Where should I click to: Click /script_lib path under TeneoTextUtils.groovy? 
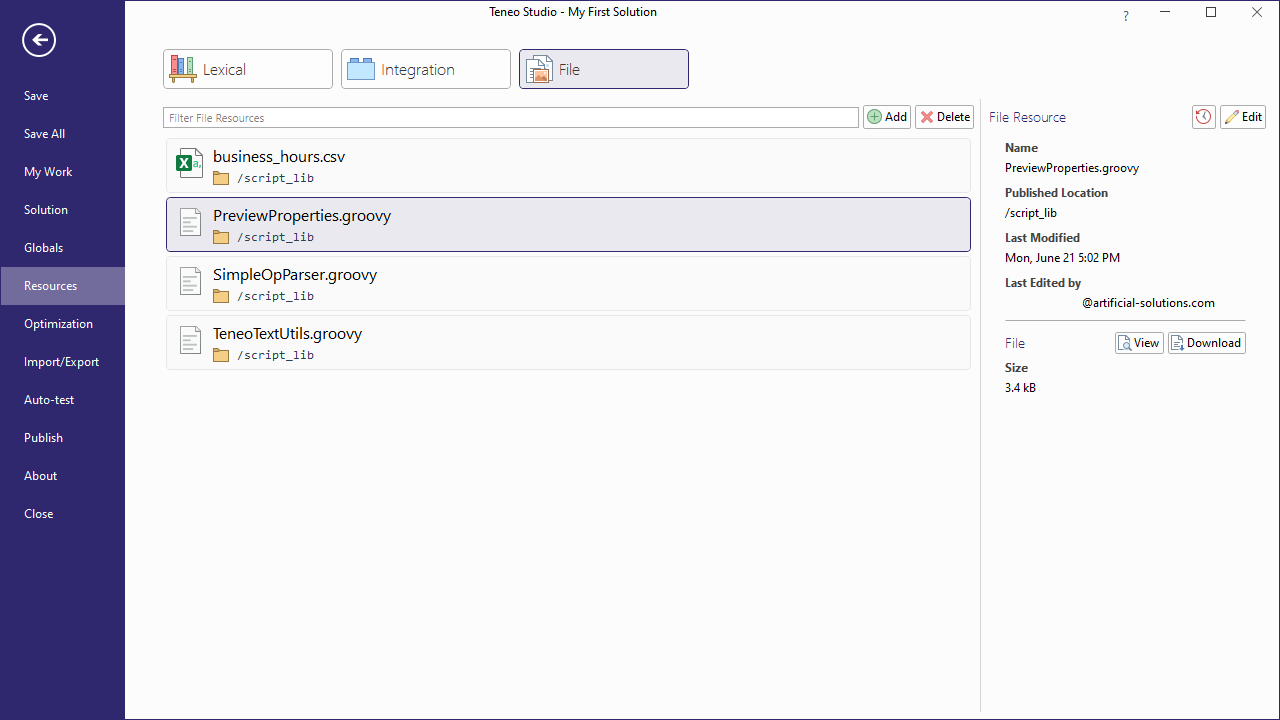pos(275,356)
